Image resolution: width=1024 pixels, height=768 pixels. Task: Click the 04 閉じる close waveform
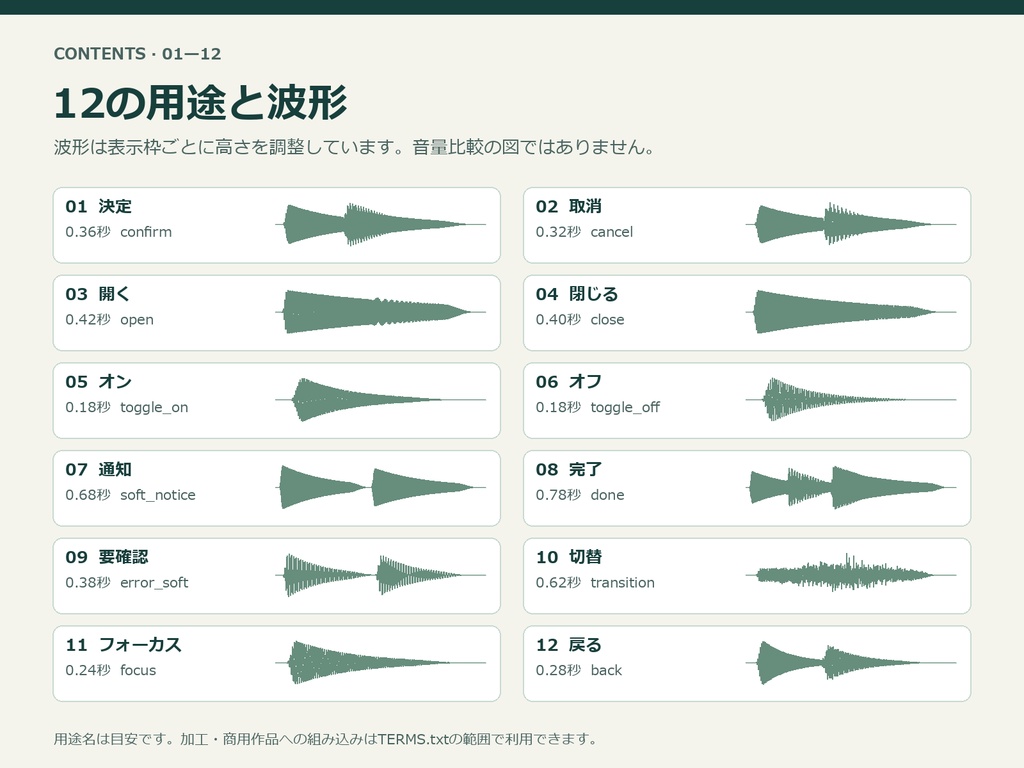pyautogui.click(x=851, y=312)
